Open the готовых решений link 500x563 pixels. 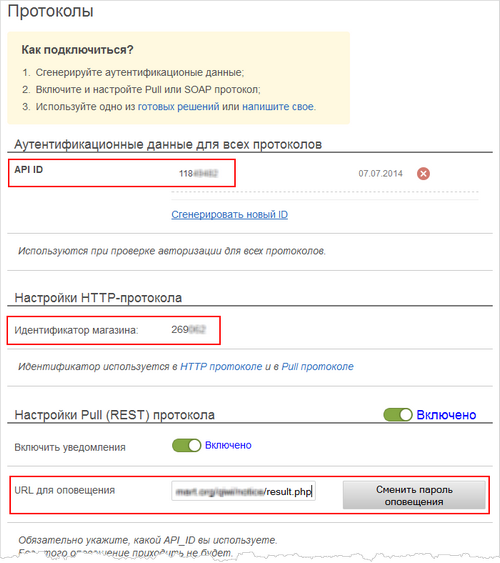coord(178,107)
